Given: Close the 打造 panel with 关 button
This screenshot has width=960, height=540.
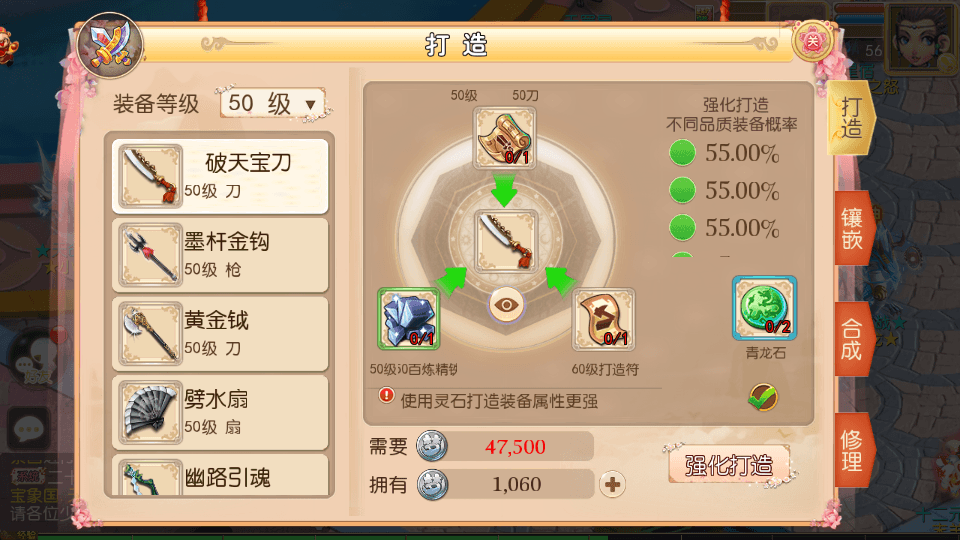Looking at the screenshot, I should [813, 42].
